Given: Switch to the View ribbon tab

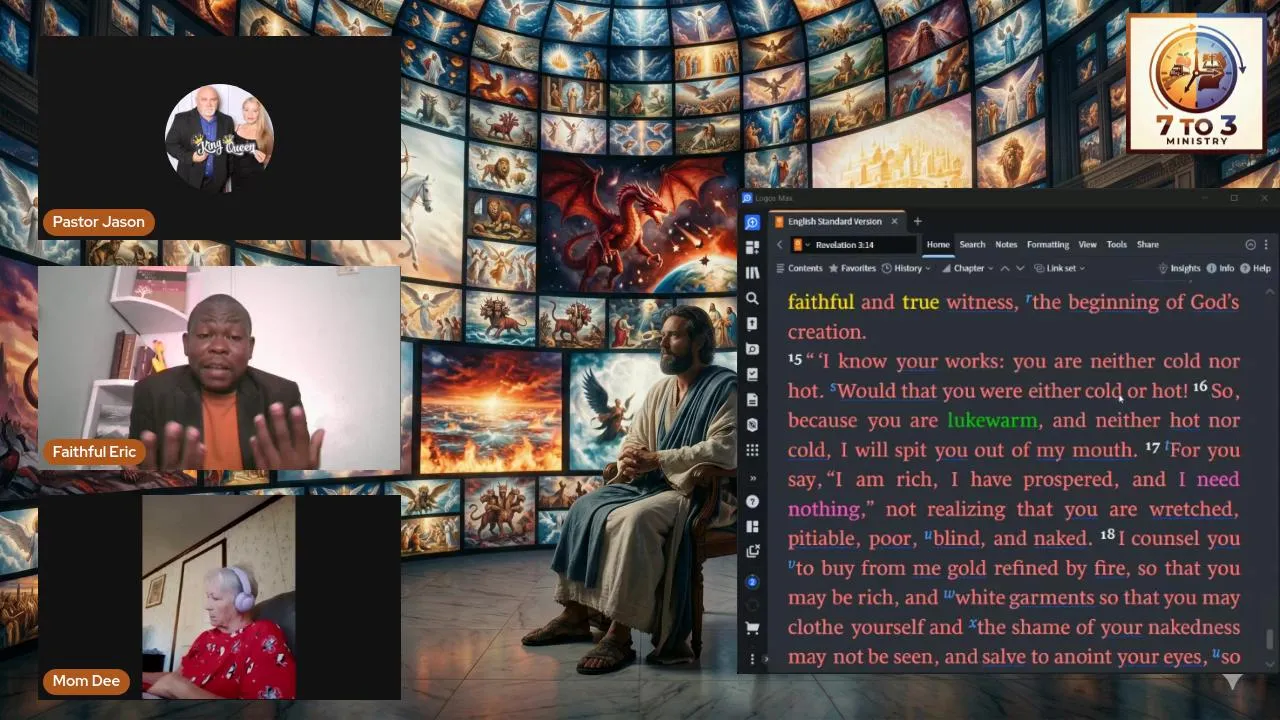Looking at the screenshot, I should 1087,244.
